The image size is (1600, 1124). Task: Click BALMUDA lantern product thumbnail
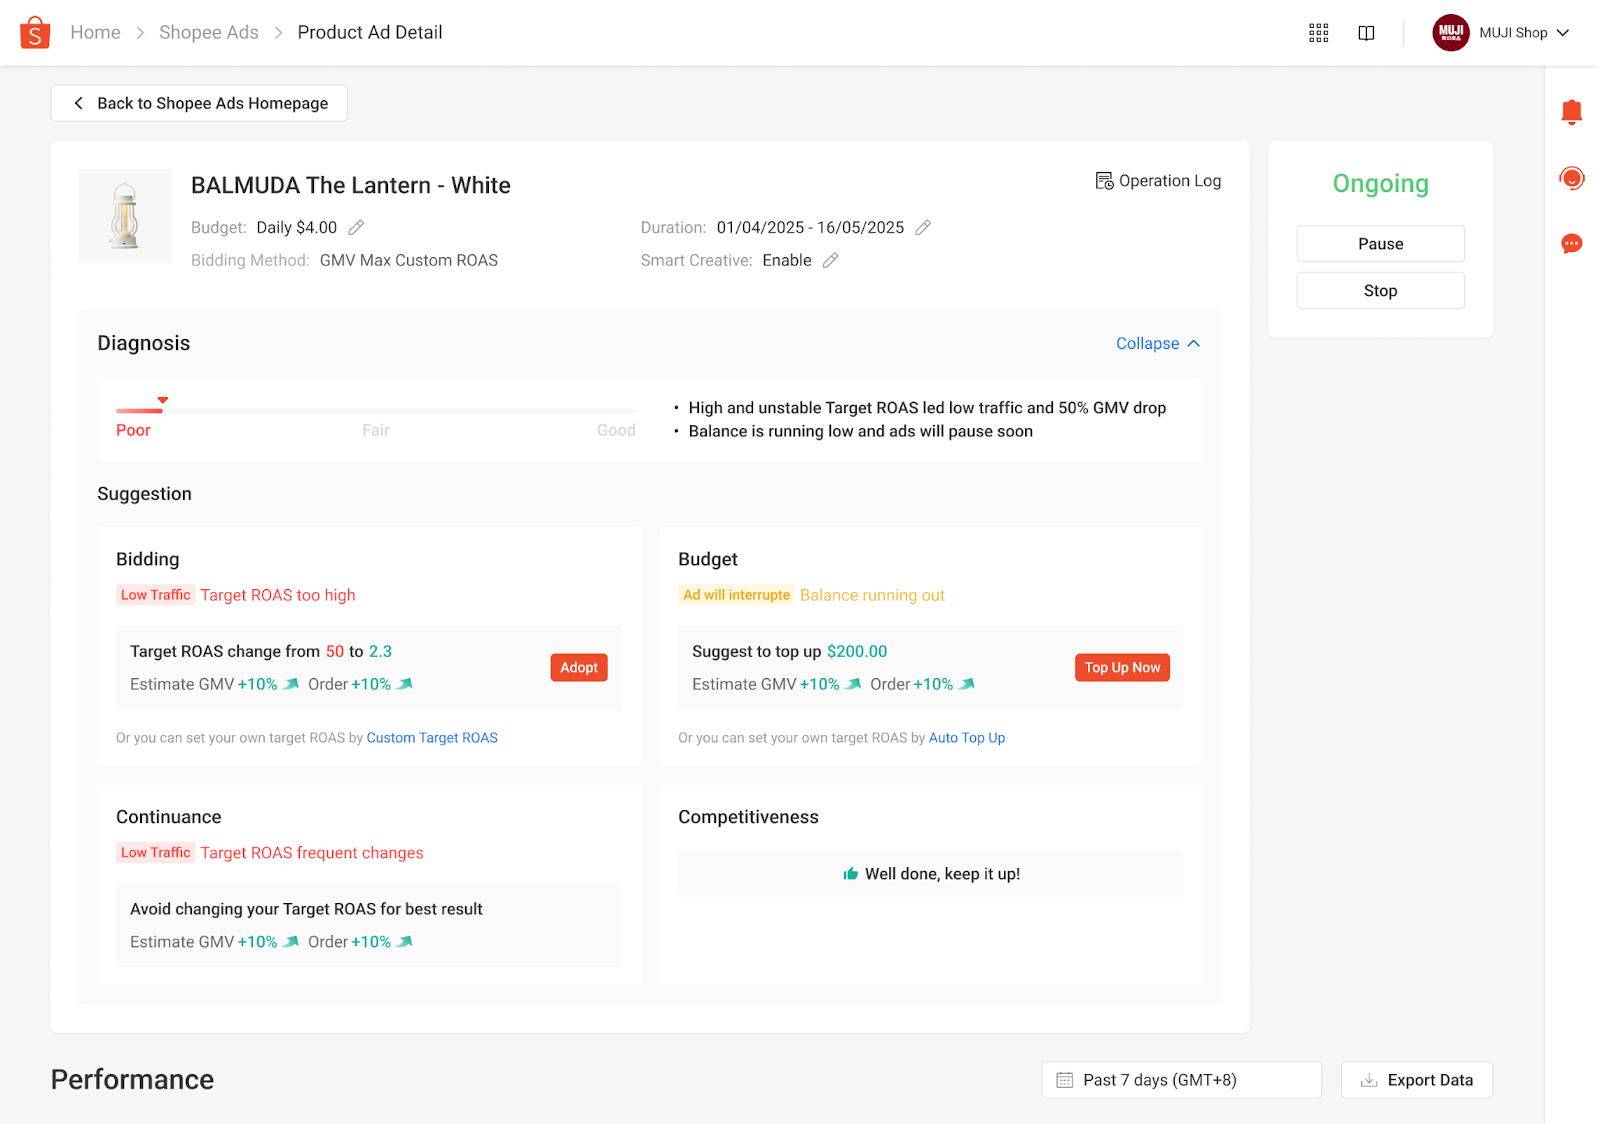point(125,215)
